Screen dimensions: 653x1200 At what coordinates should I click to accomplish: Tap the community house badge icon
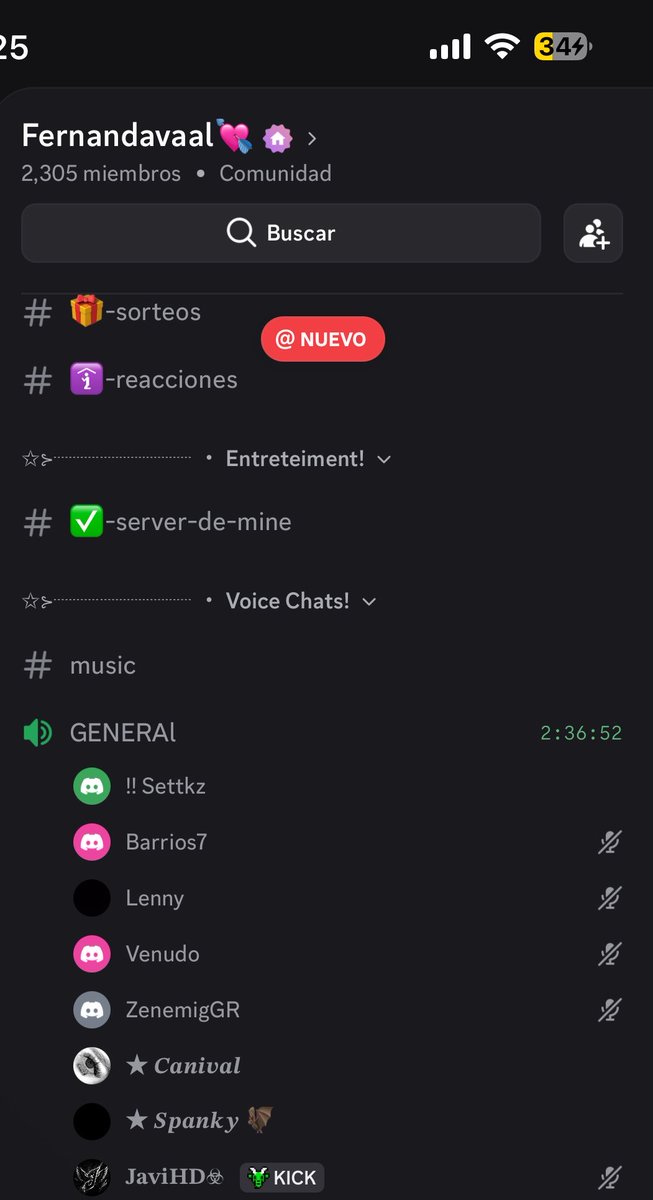click(278, 138)
